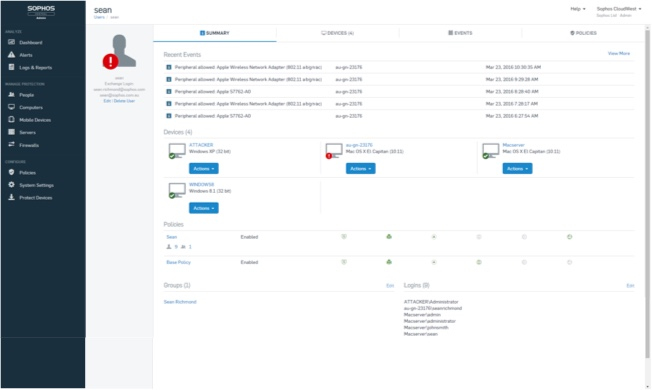
Task: Open the Base Policy link
Action: coord(178,262)
